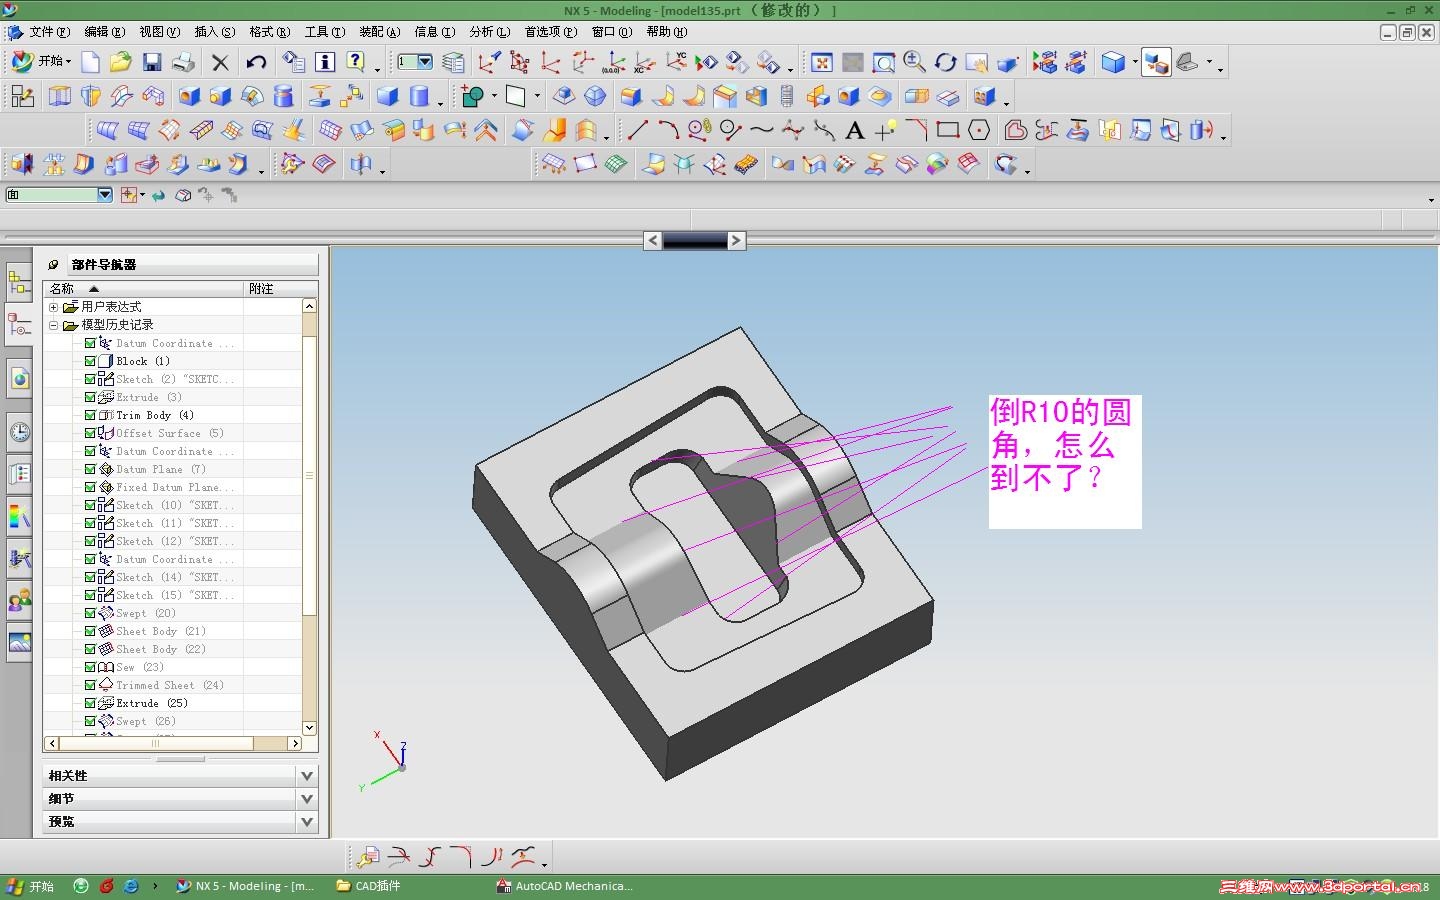
Task: Open the 开始 start dropdown
Action: coord(42,62)
